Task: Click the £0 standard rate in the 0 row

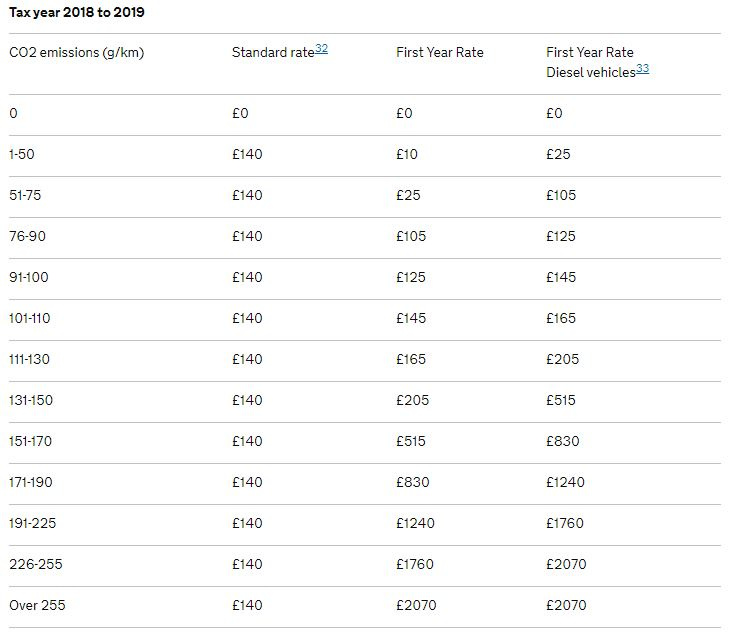Action: click(240, 113)
